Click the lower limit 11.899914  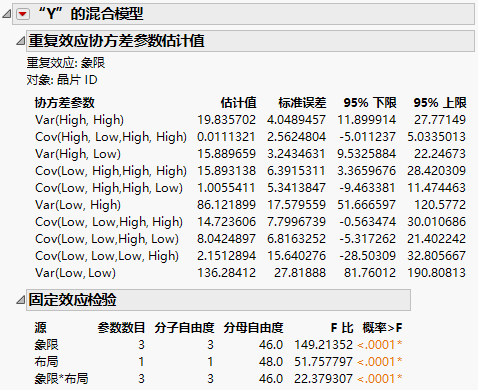click(367, 120)
